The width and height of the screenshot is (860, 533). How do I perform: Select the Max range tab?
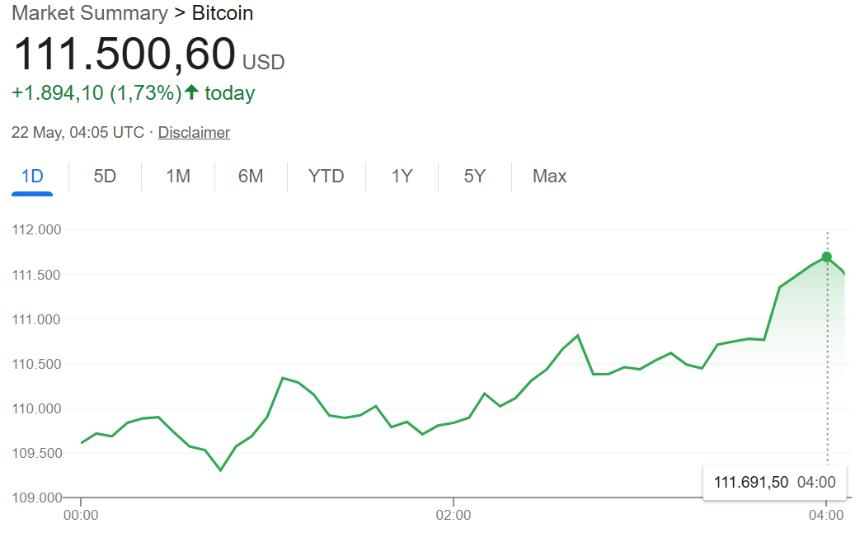coord(549,176)
